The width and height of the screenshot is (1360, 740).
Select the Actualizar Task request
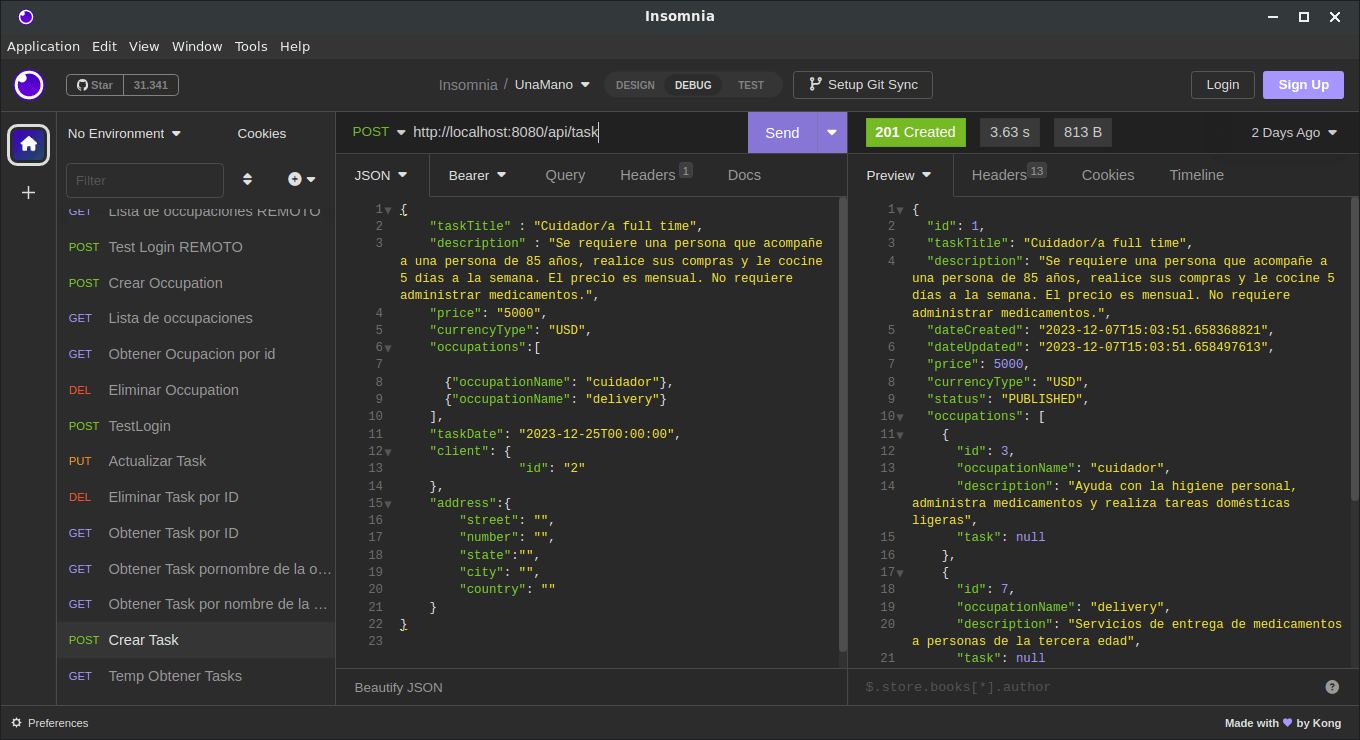(196, 461)
